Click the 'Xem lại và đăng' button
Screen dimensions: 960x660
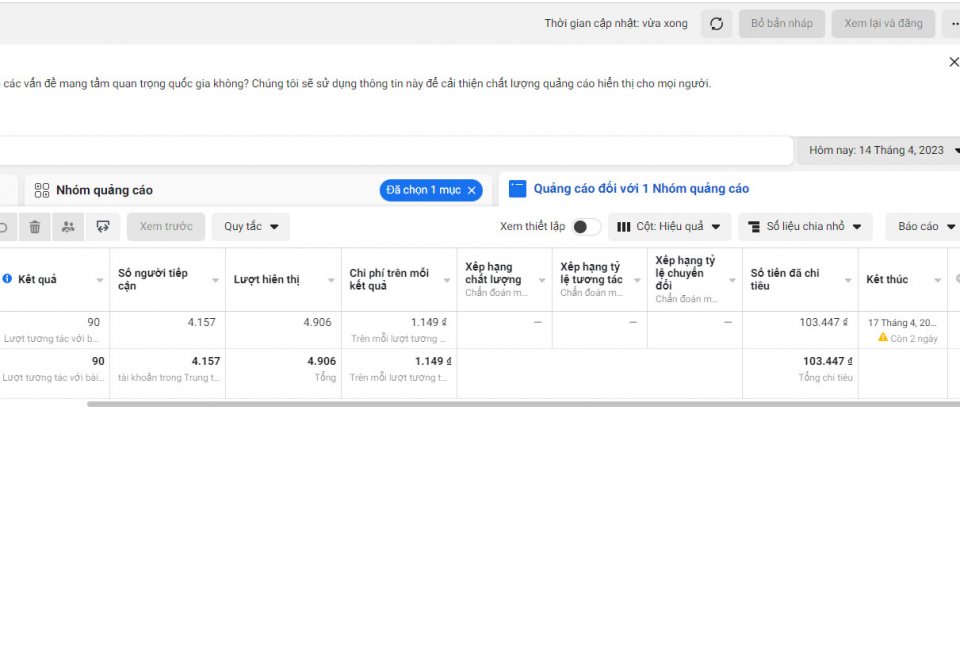[883, 24]
